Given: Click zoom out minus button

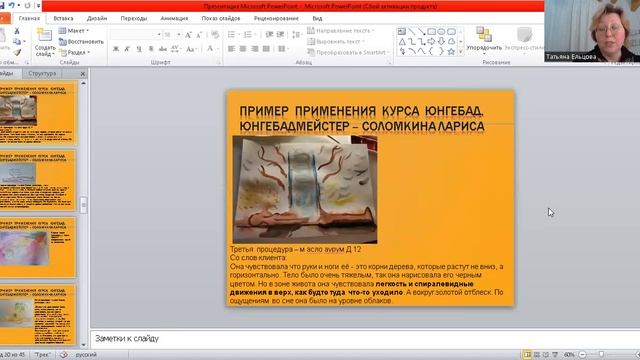Looking at the screenshot, I should pyautogui.click(x=582, y=355).
